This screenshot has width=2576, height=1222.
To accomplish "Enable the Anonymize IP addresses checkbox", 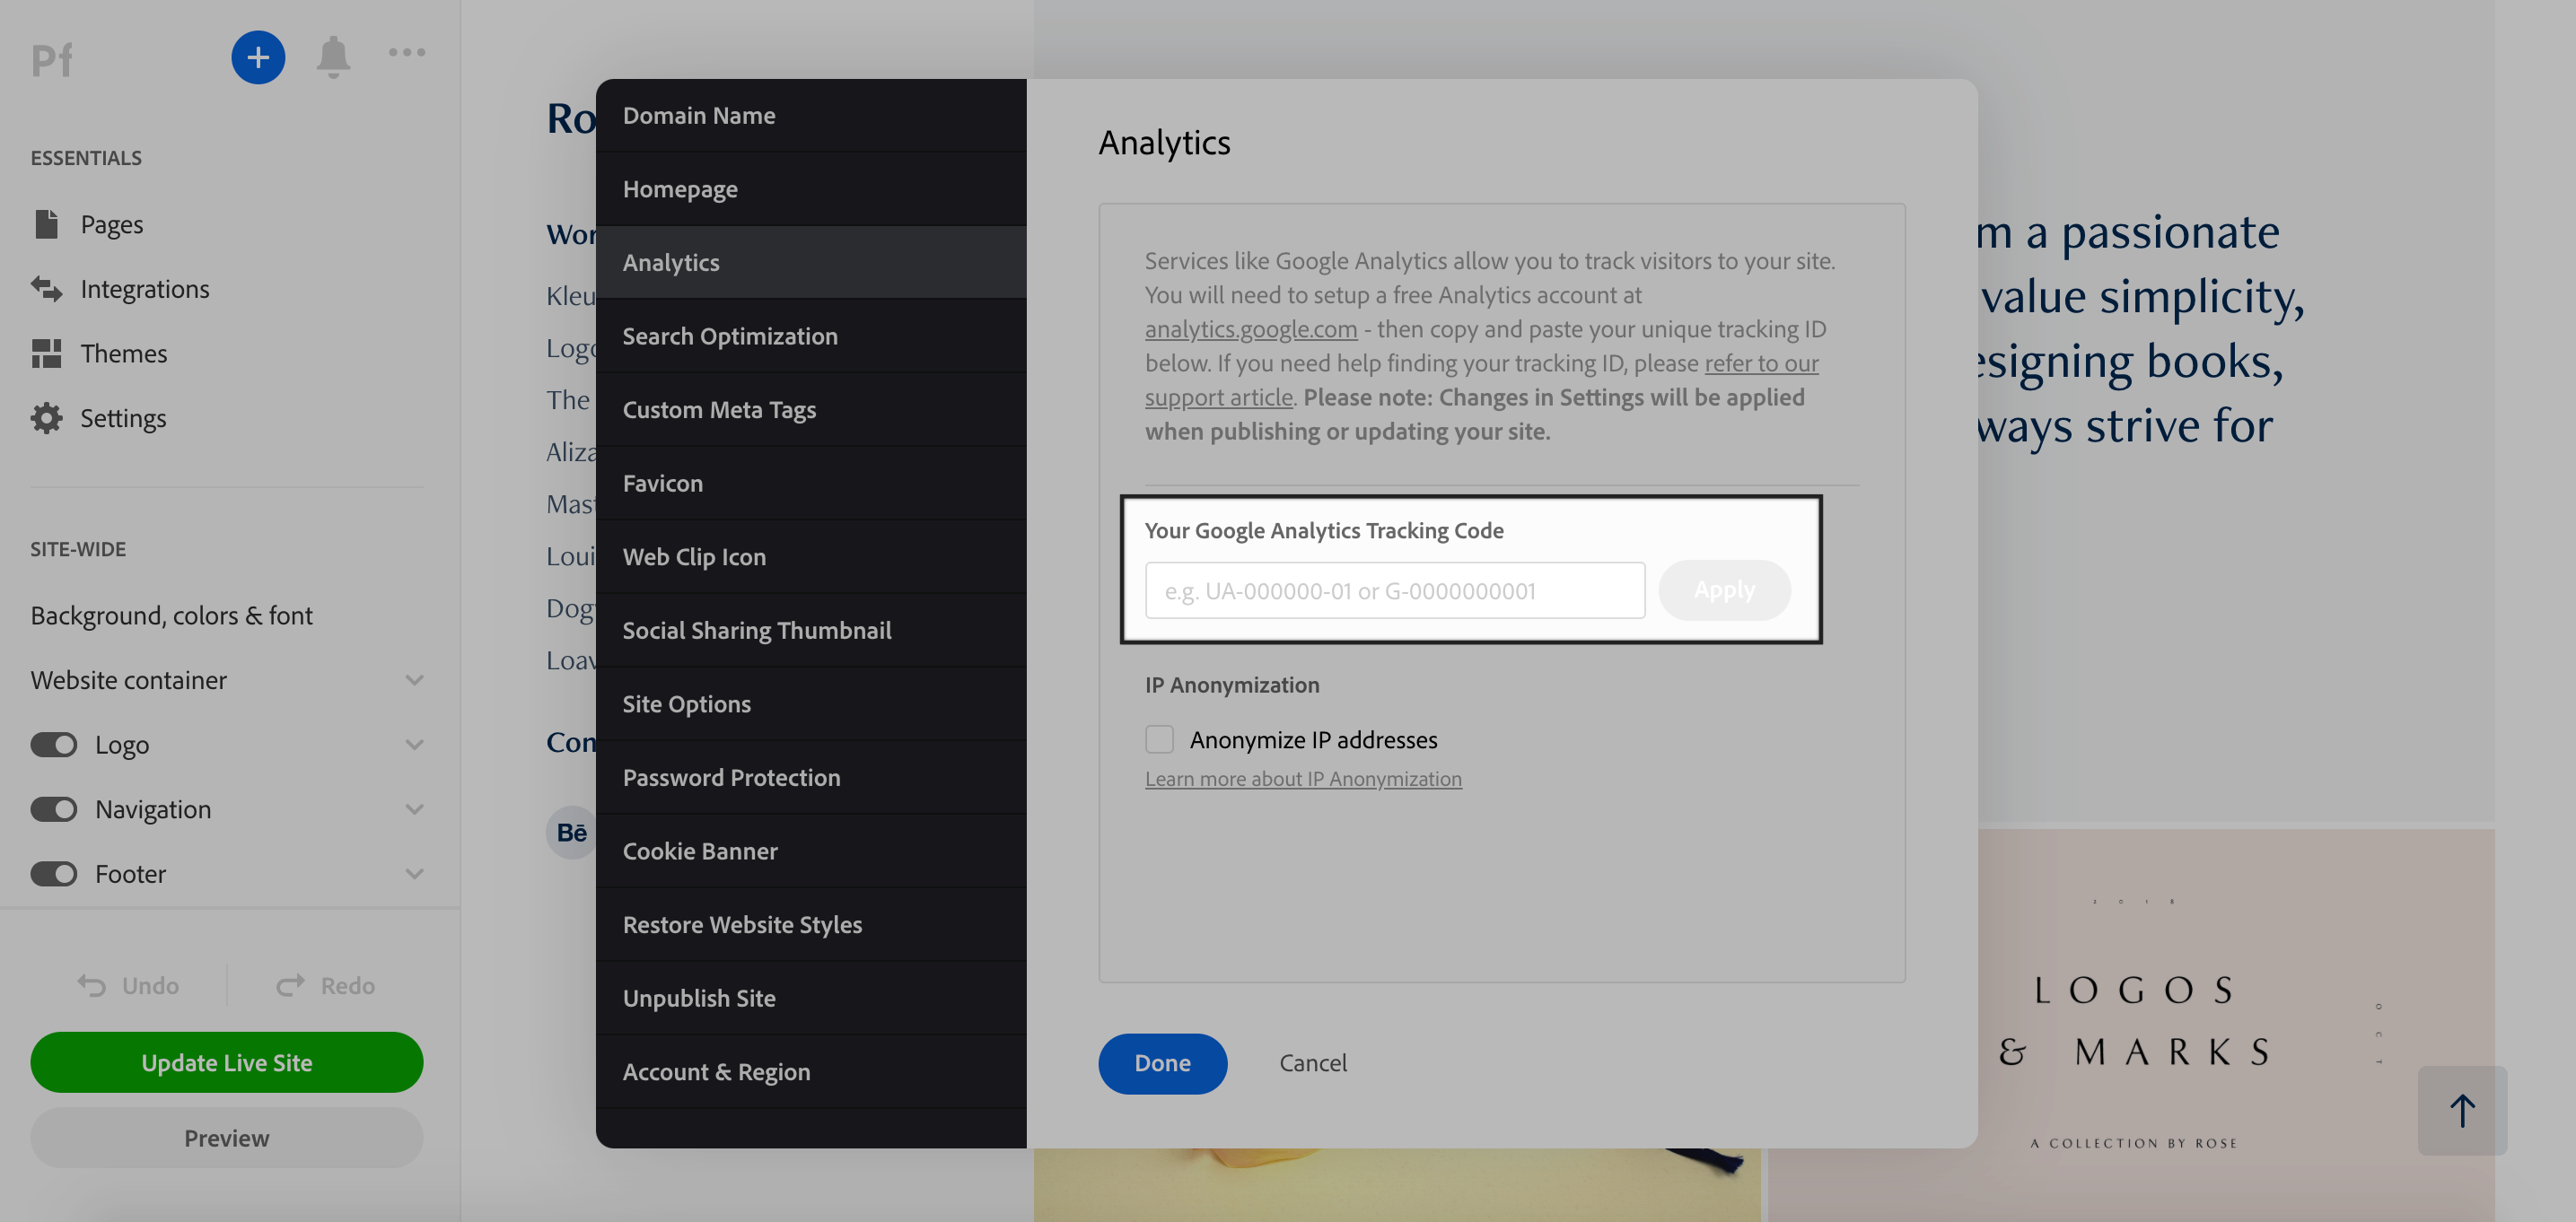I will 1159,739.
